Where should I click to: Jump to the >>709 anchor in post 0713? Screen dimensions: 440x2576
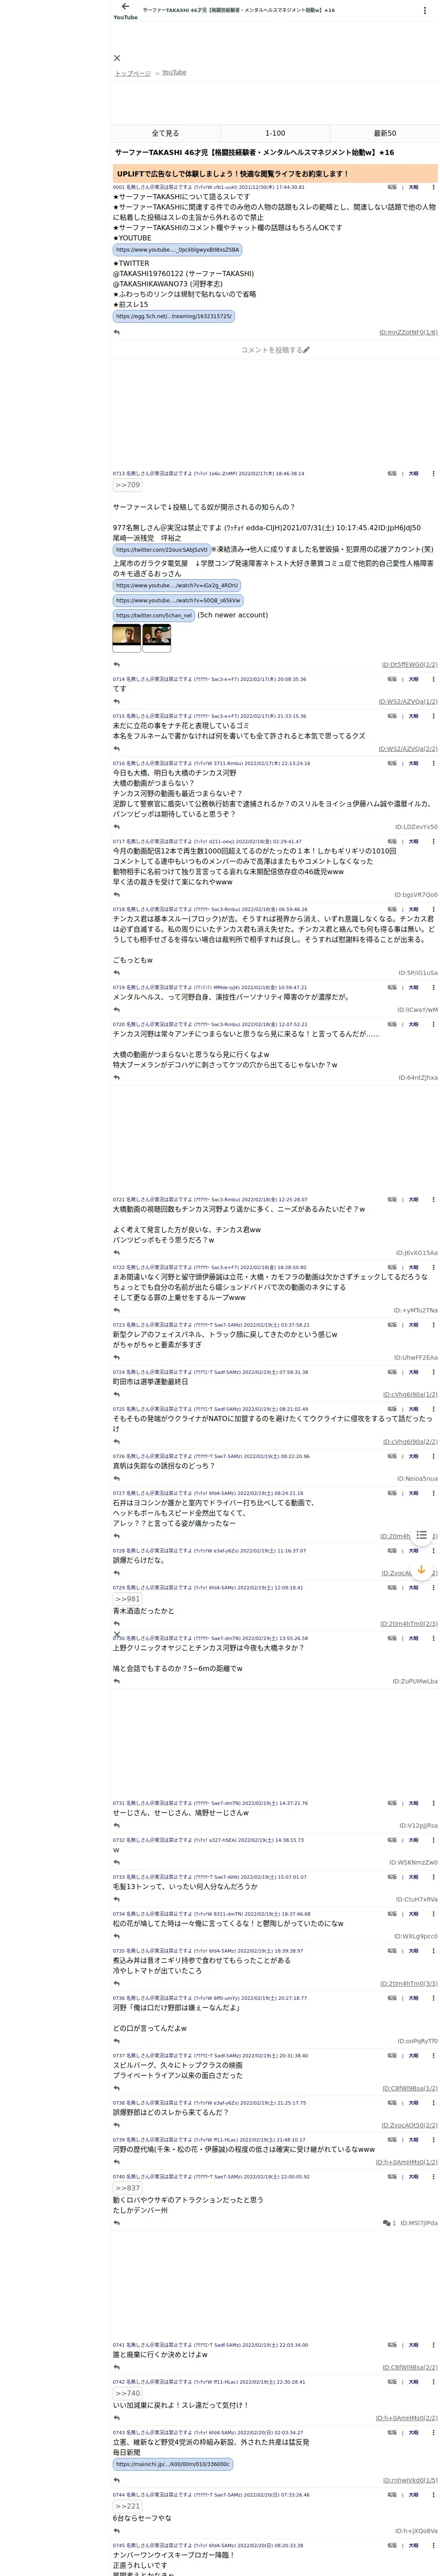coord(127,485)
